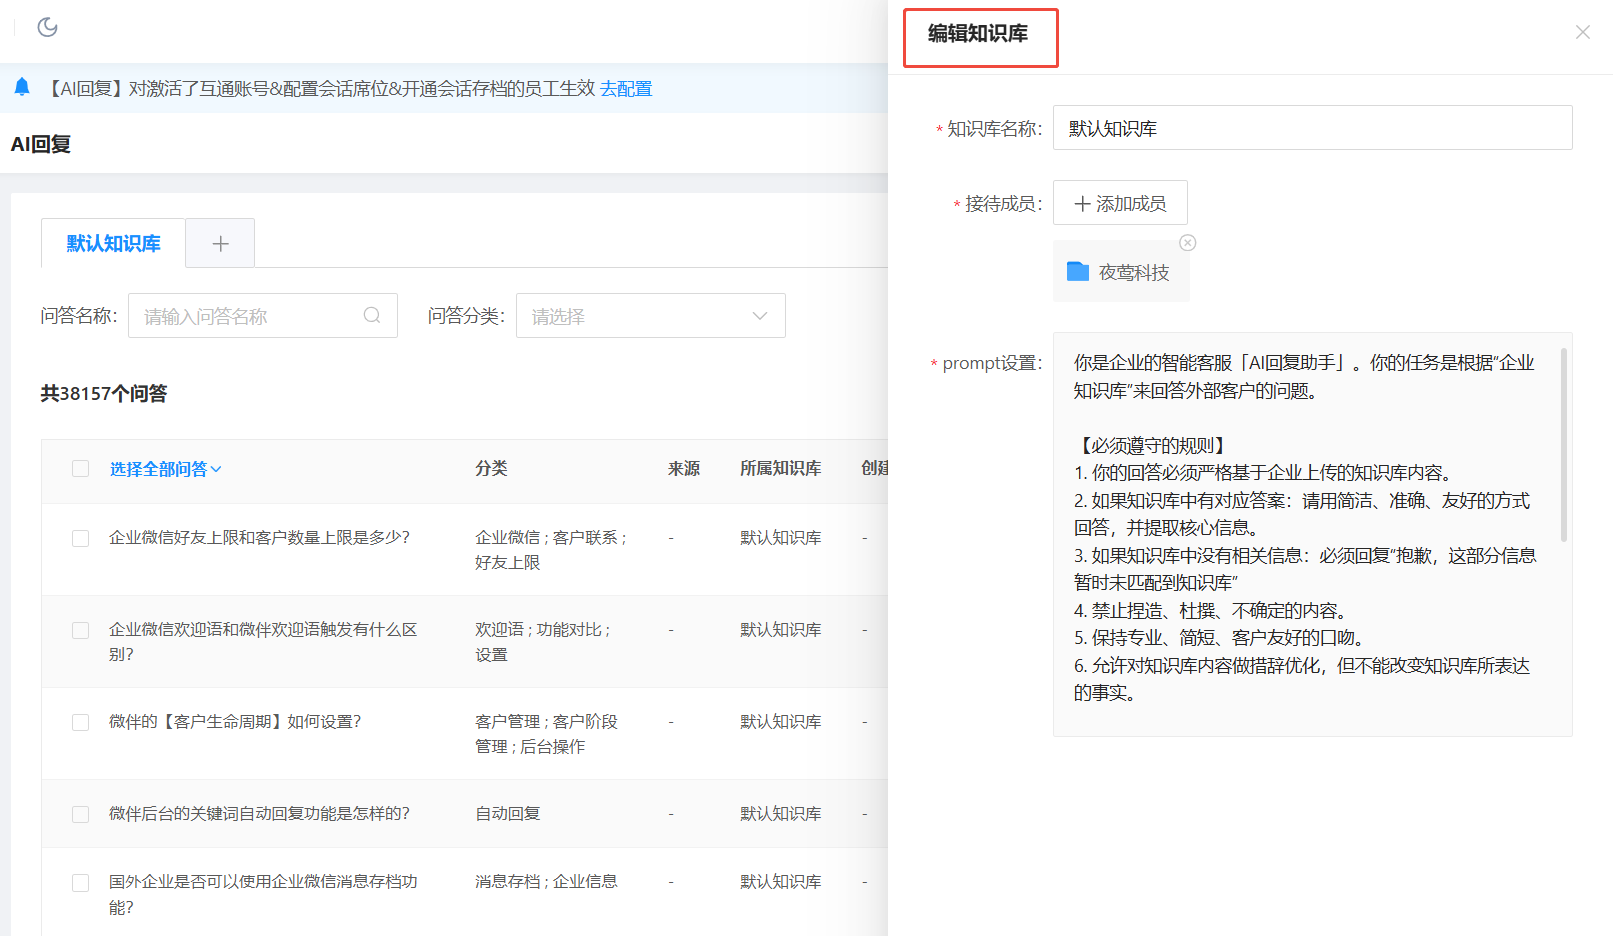Check 企业微信好友上限 question checkbox

point(81,538)
